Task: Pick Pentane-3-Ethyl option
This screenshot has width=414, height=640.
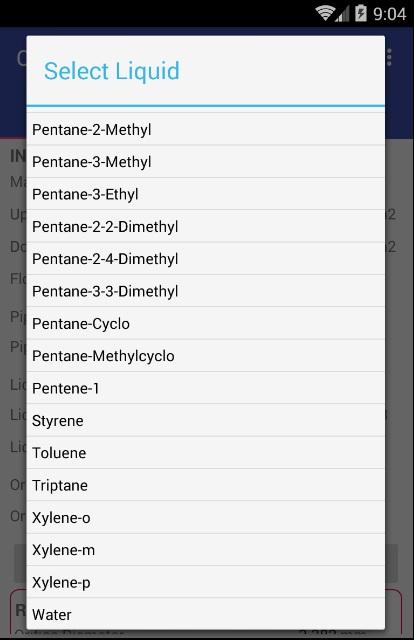Action: (206, 194)
